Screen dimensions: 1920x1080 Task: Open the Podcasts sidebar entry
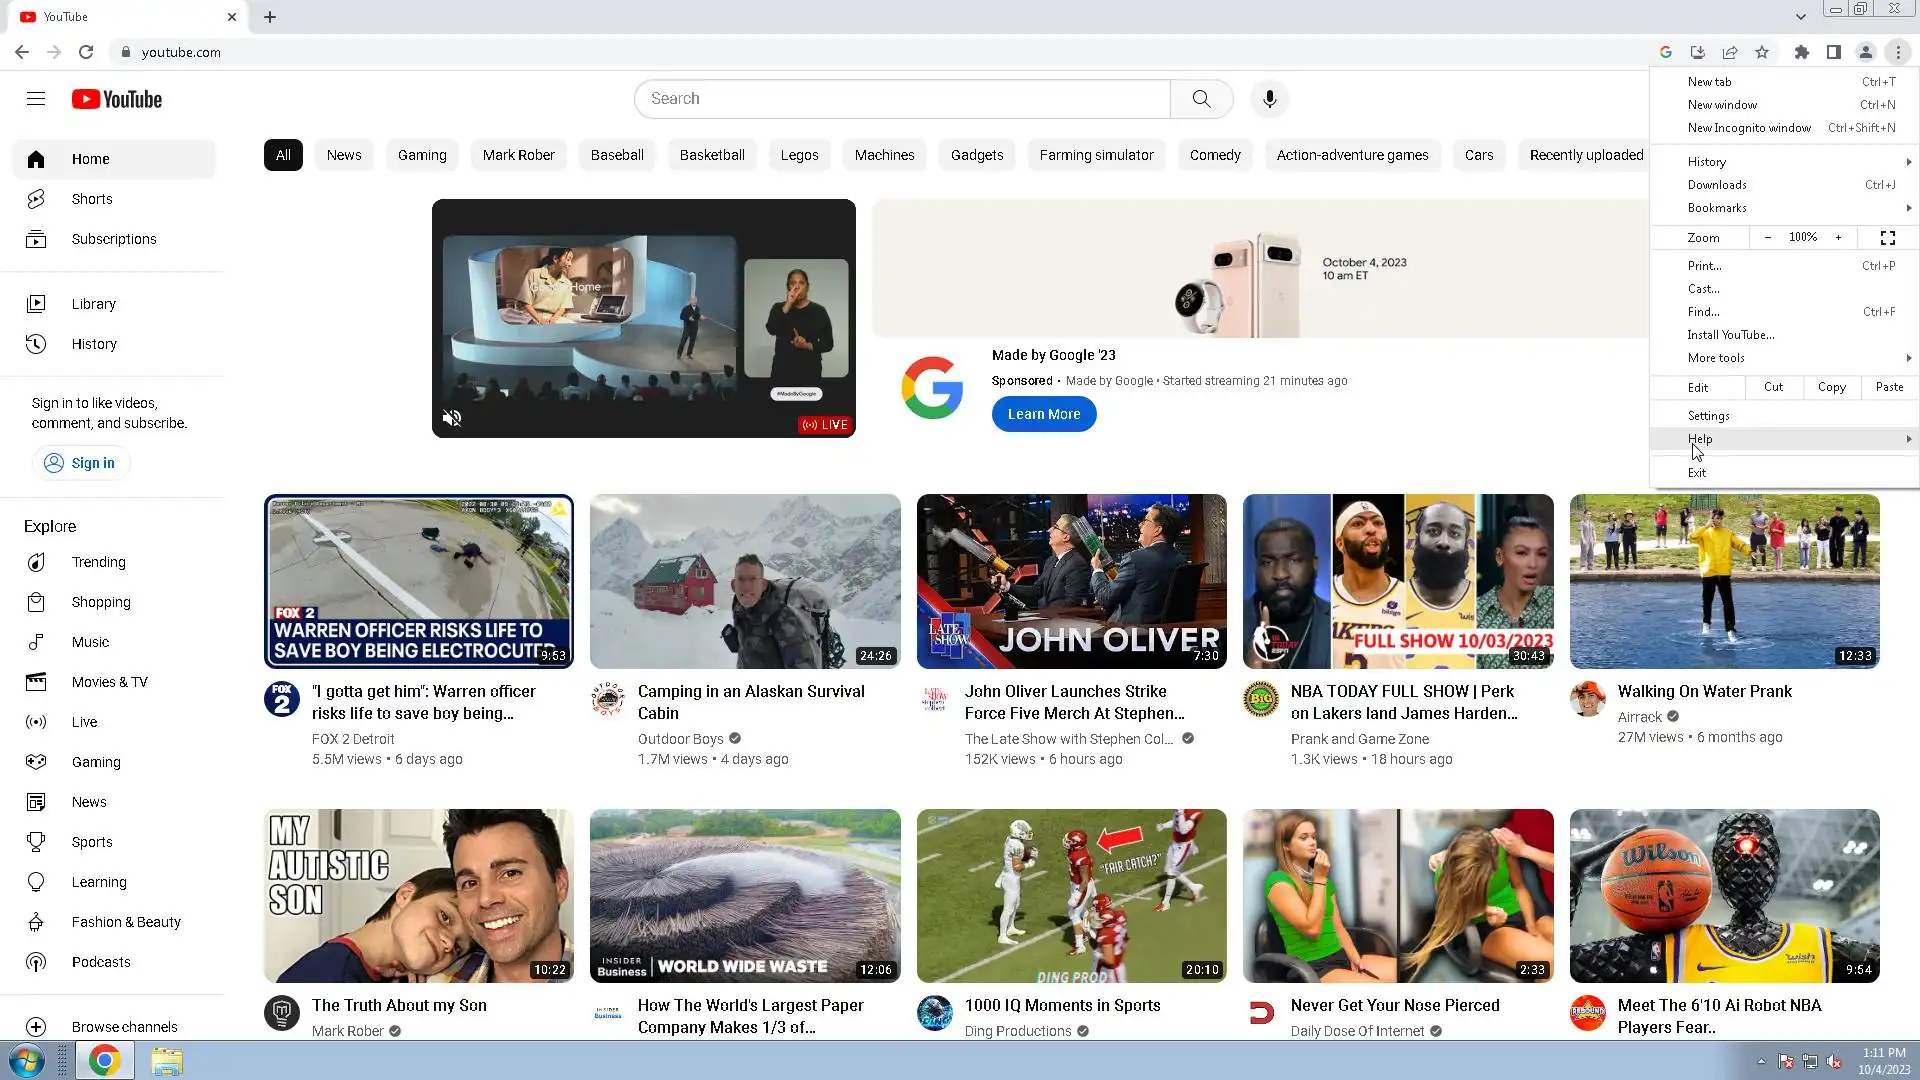(x=101, y=962)
